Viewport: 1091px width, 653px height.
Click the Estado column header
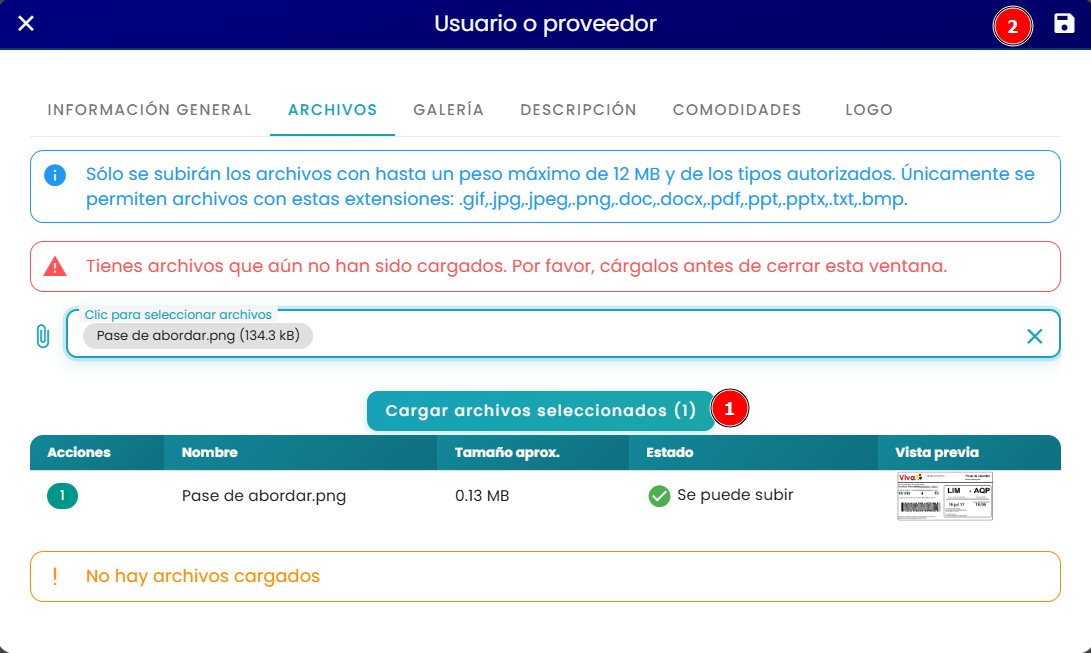tap(754, 453)
